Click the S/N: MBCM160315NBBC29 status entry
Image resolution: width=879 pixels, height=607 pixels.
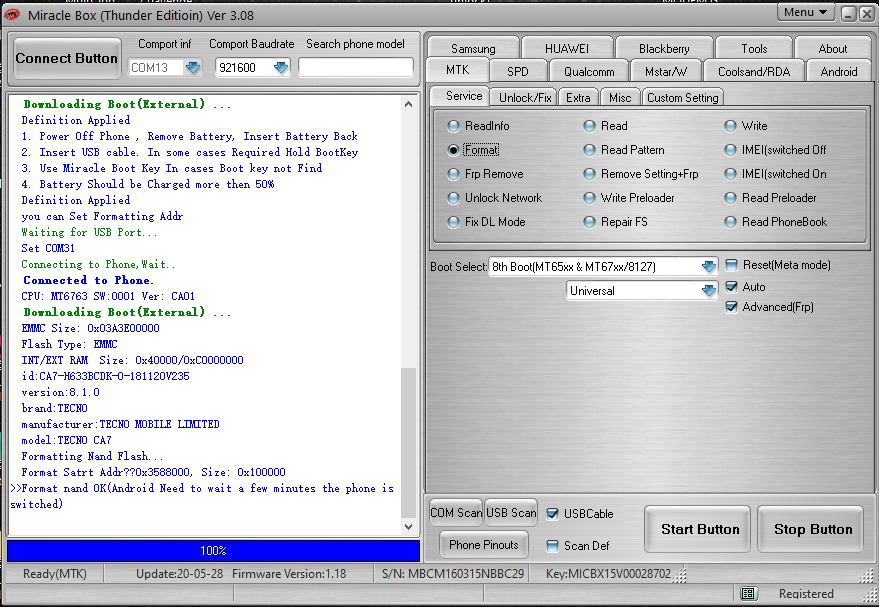452,574
